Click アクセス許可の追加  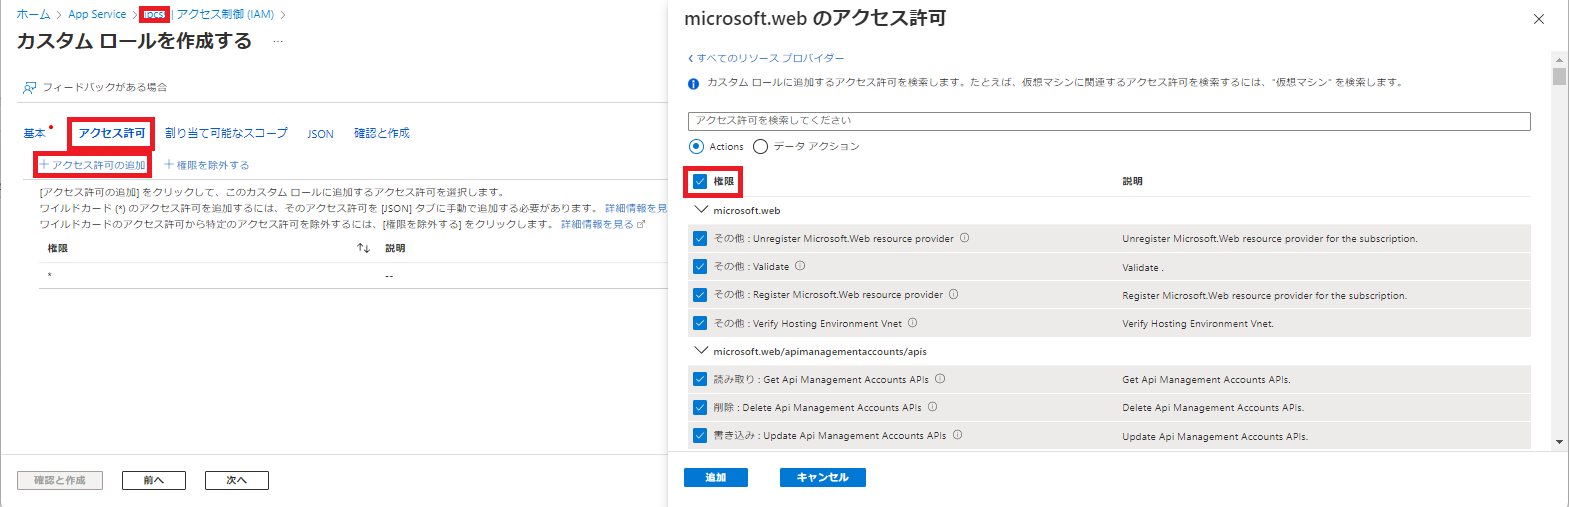coord(93,165)
